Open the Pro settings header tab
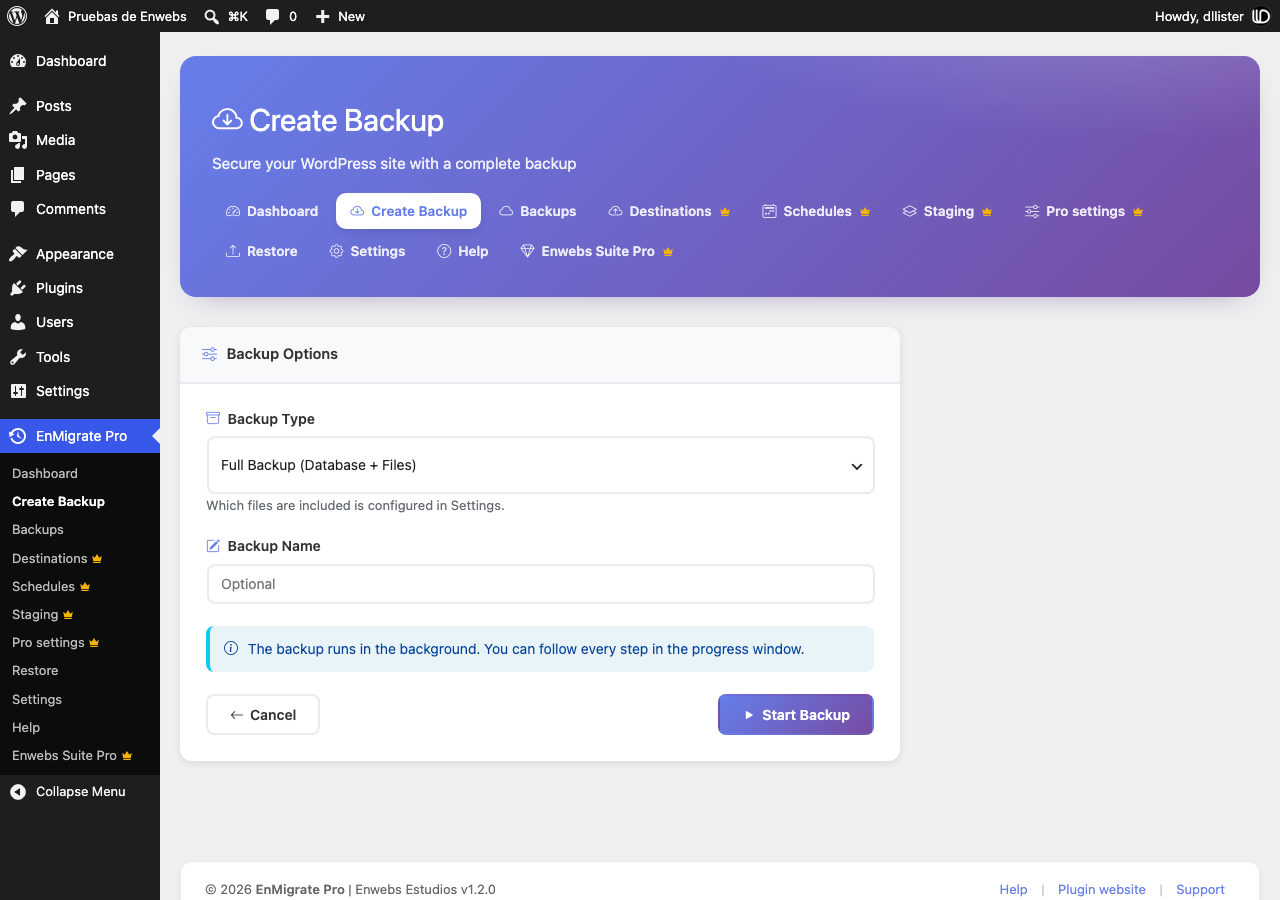The height and width of the screenshot is (900, 1280). pyautogui.click(x=1084, y=211)
